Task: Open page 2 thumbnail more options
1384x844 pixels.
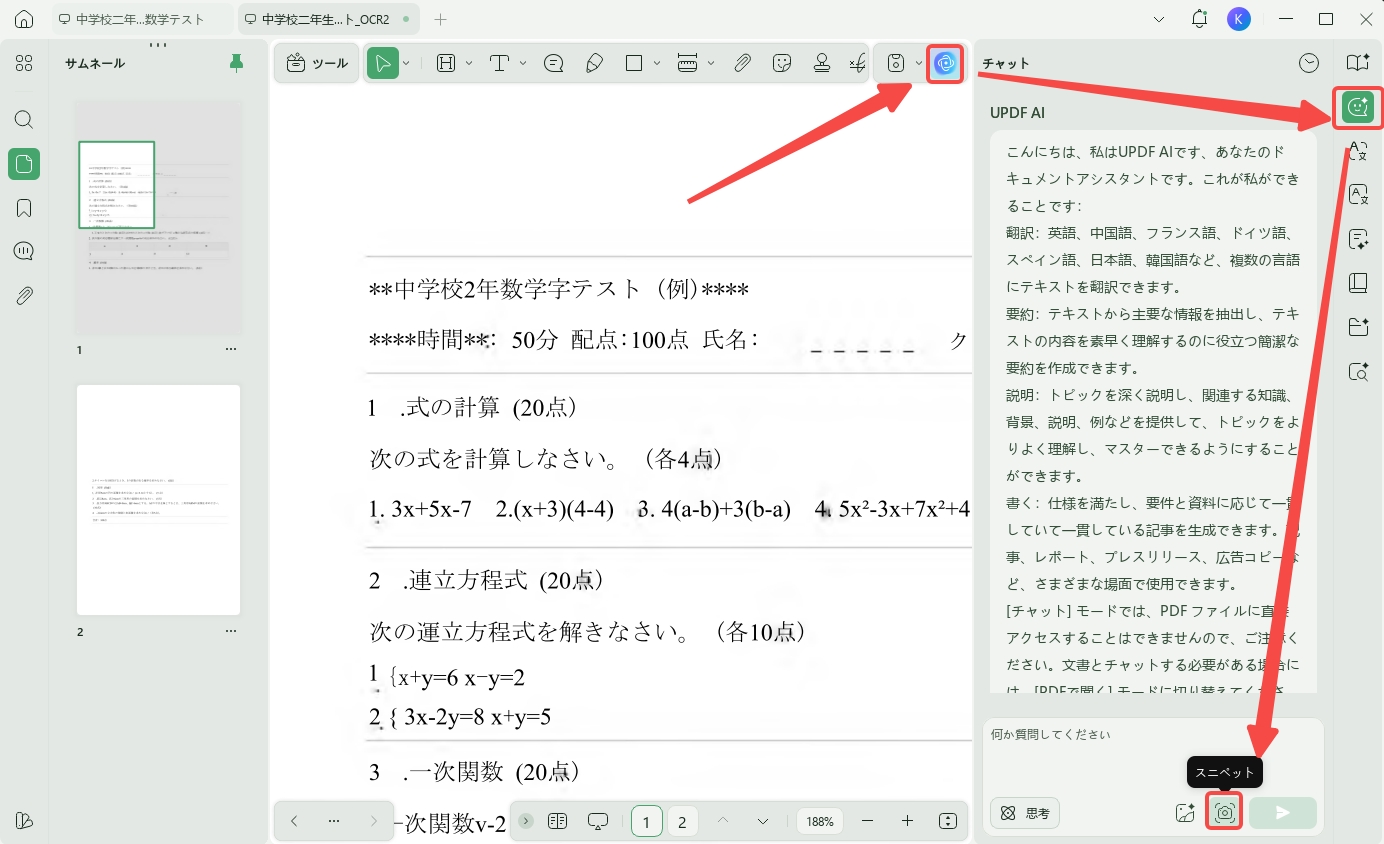Action: point(231,632)
